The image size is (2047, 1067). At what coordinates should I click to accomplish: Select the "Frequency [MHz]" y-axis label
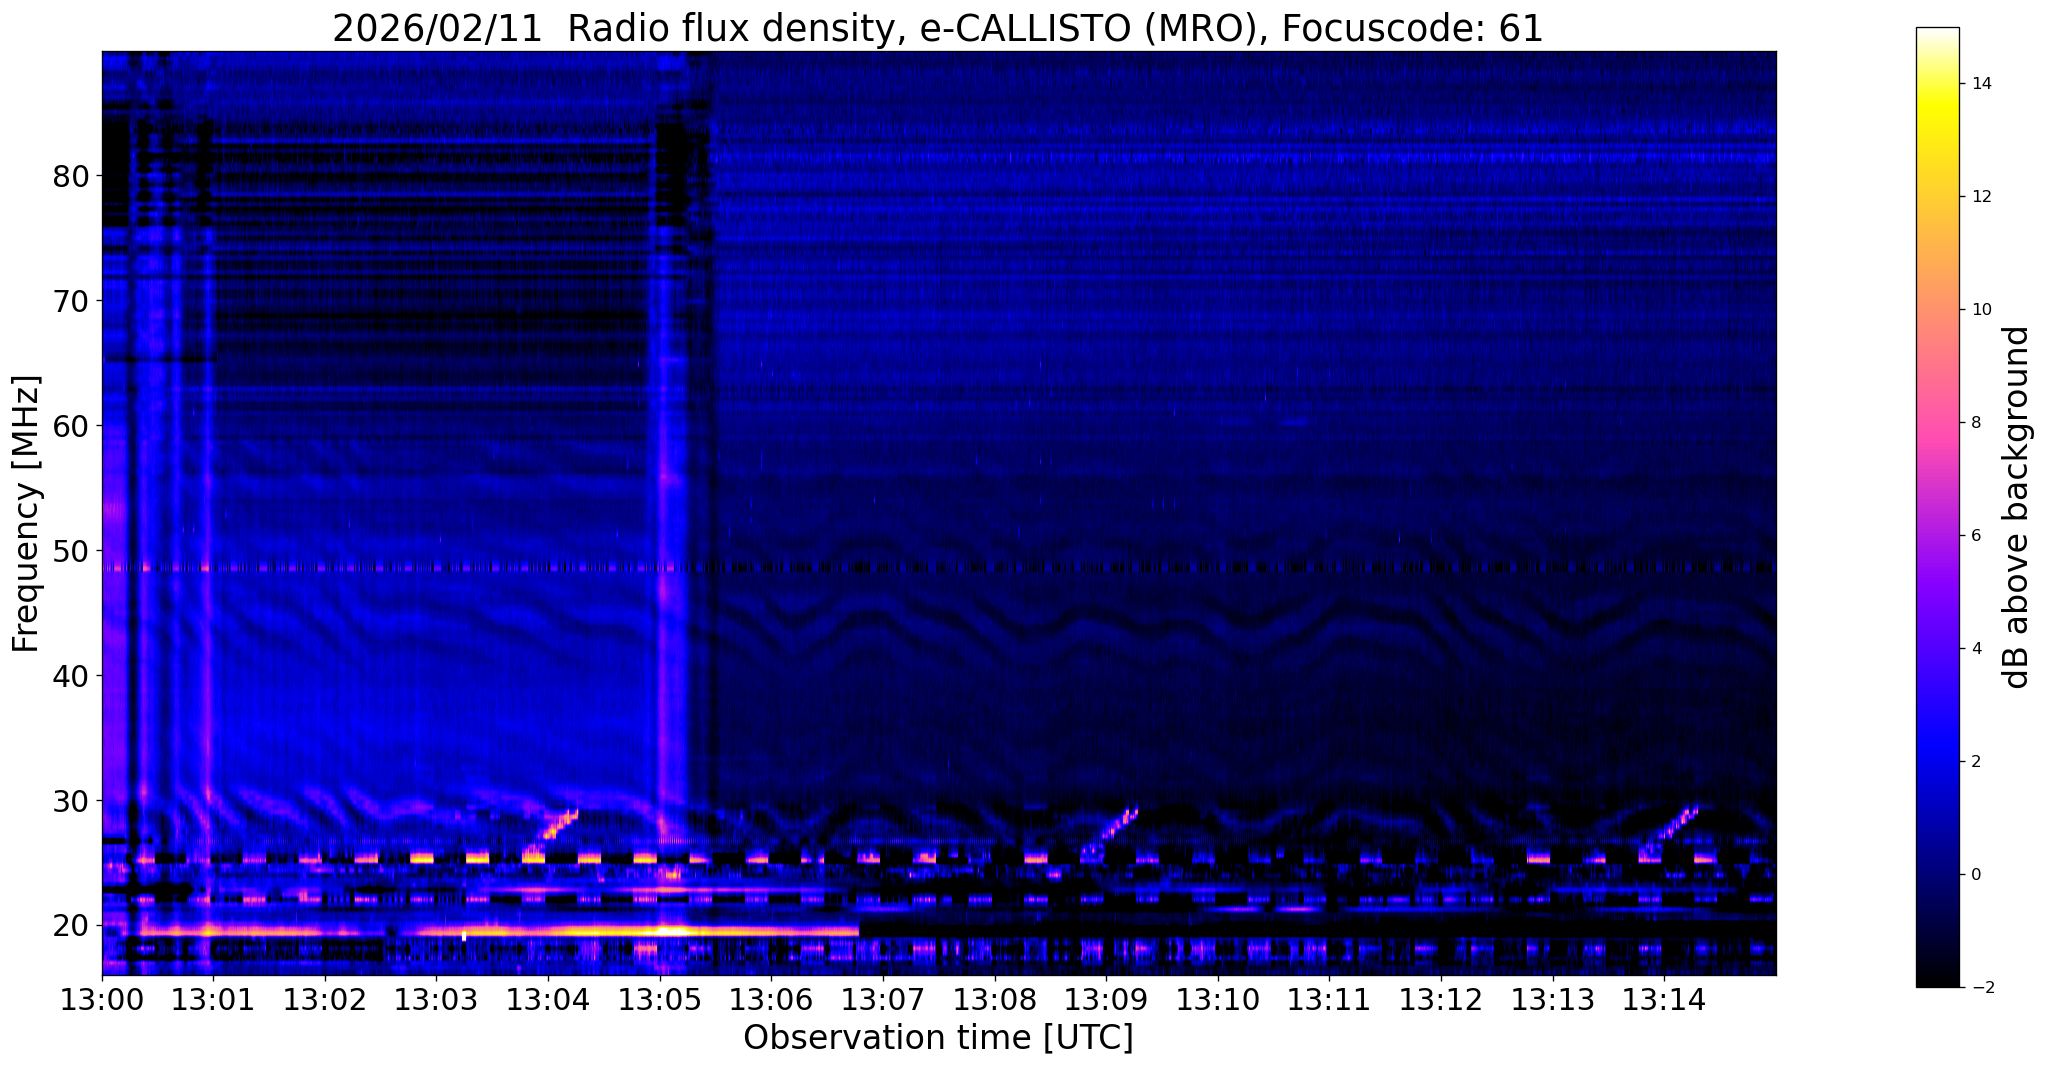(27, 513)
